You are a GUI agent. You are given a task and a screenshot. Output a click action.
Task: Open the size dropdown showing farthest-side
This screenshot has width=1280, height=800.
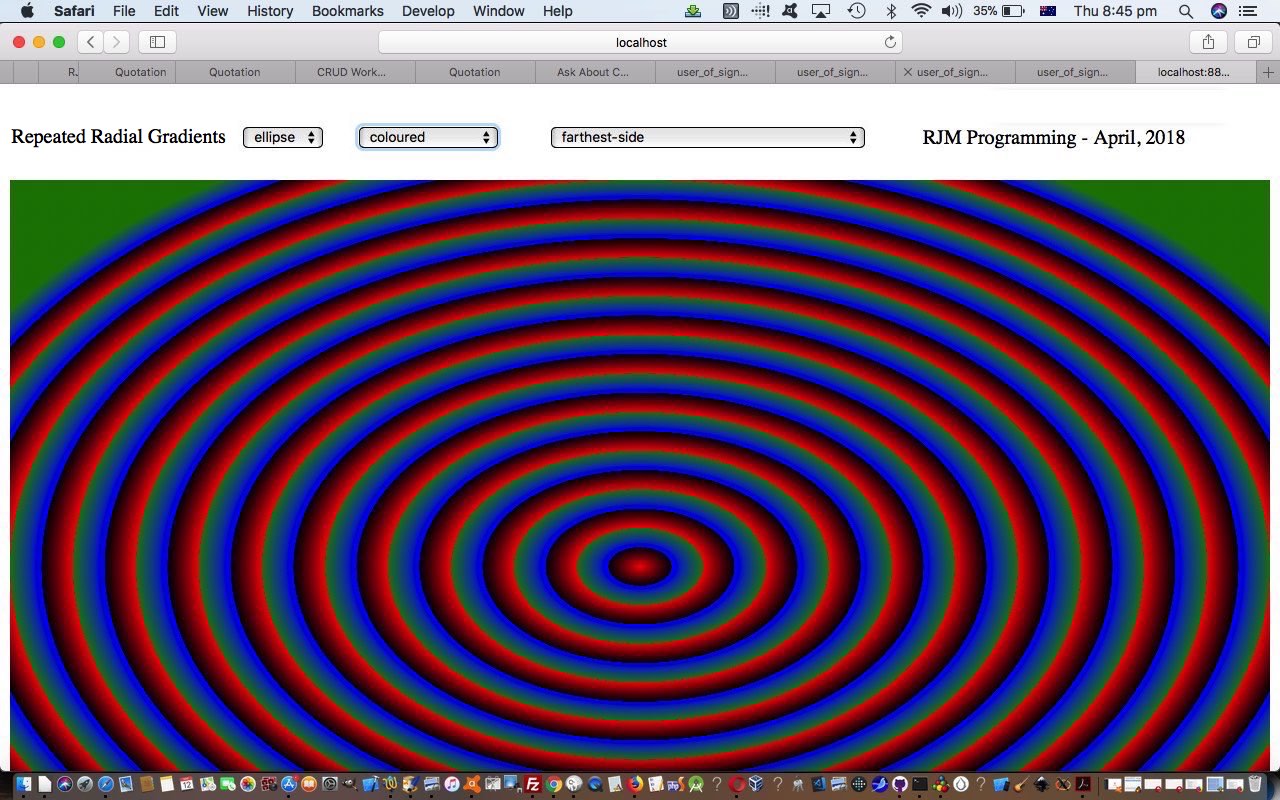(x=708, y=137)
